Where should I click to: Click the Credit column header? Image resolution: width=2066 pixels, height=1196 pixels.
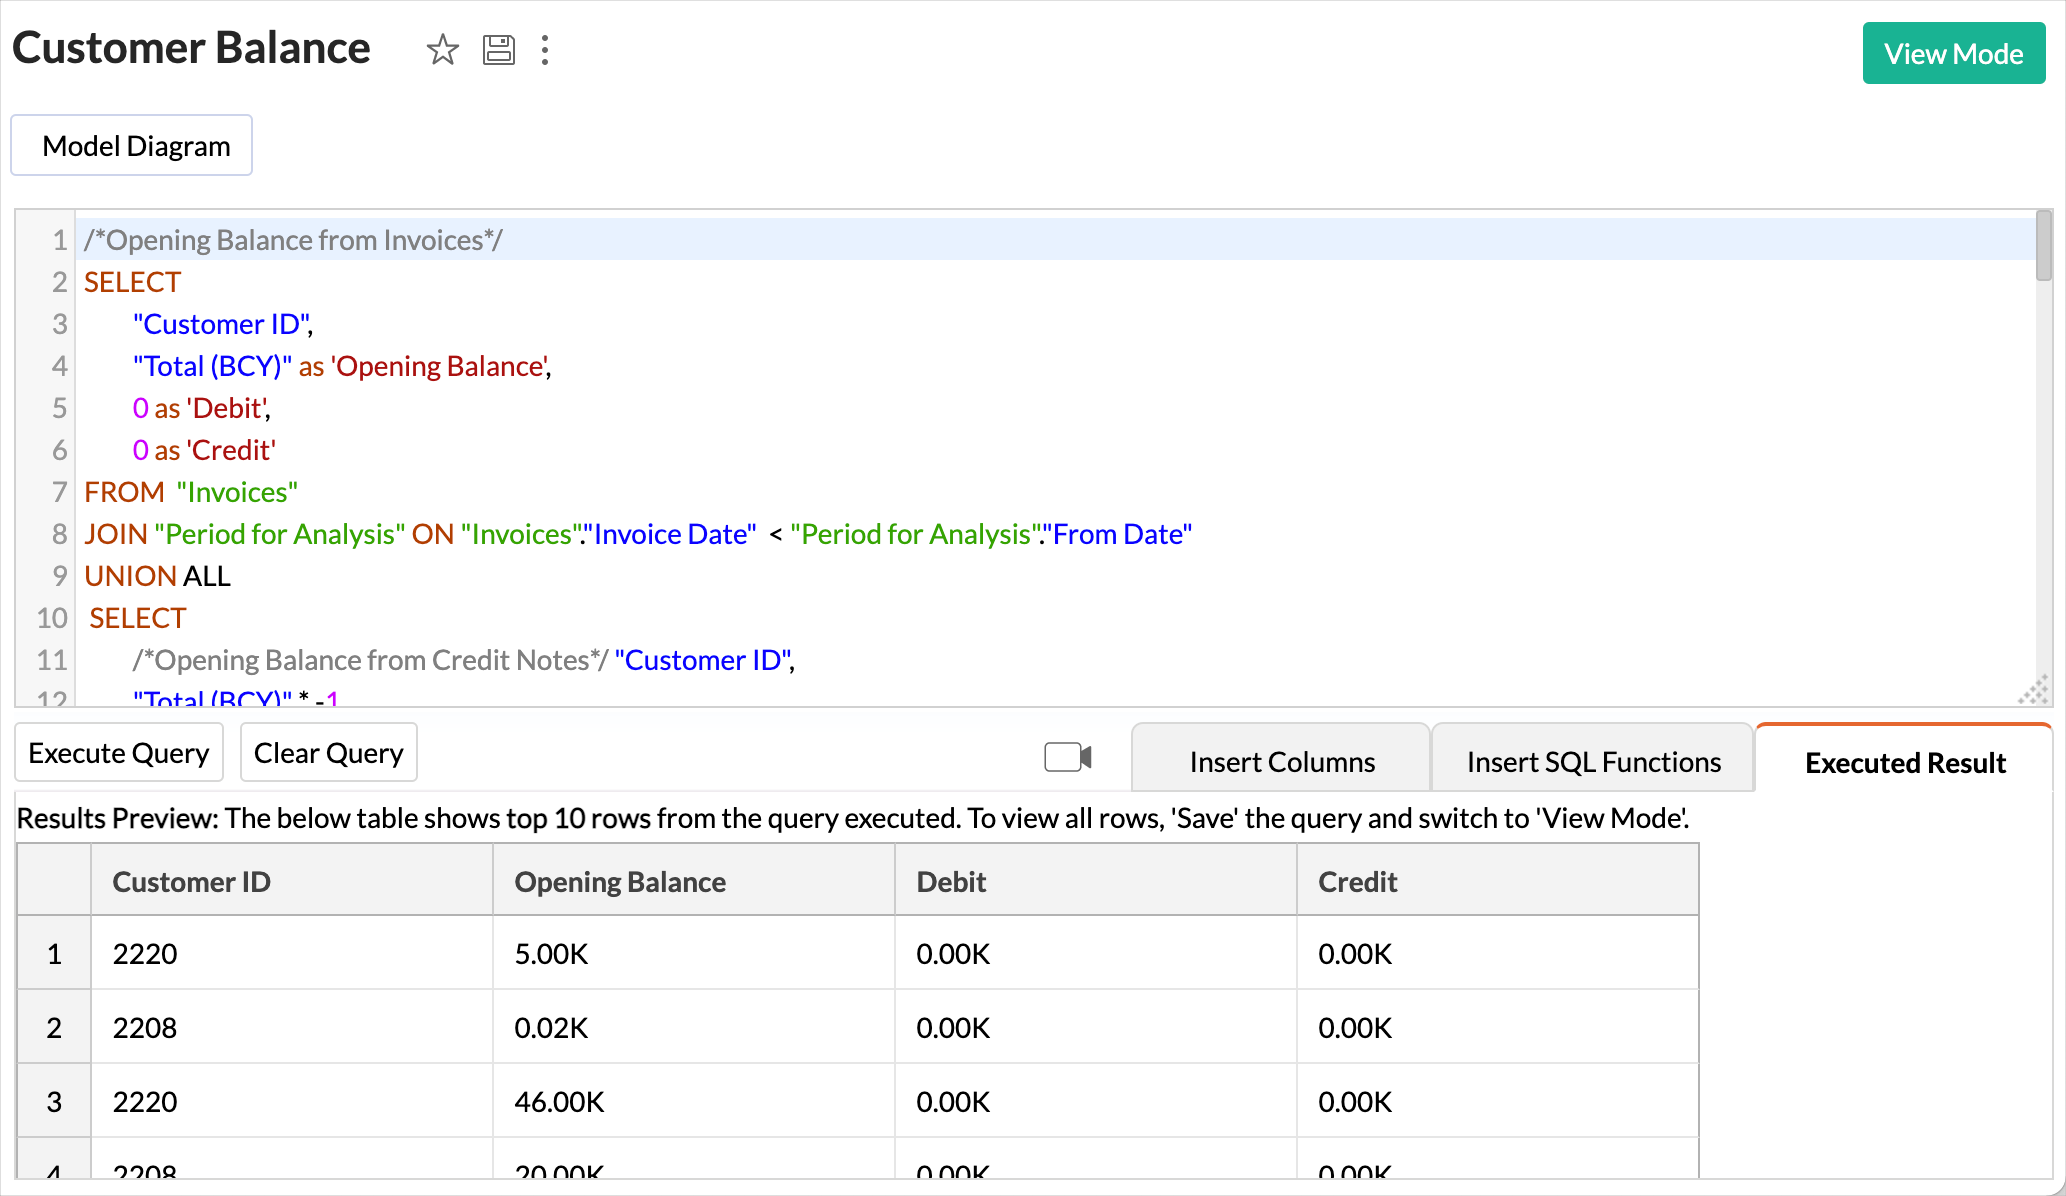pos(1357,881)
